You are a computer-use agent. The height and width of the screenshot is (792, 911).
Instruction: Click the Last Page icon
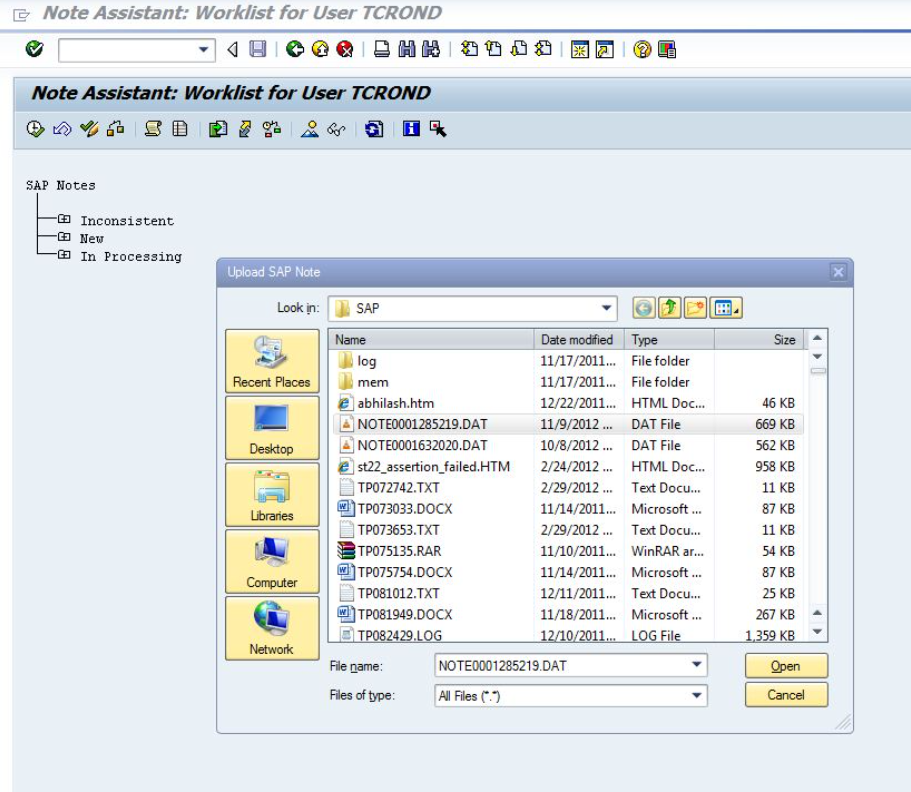click(543, 49)
